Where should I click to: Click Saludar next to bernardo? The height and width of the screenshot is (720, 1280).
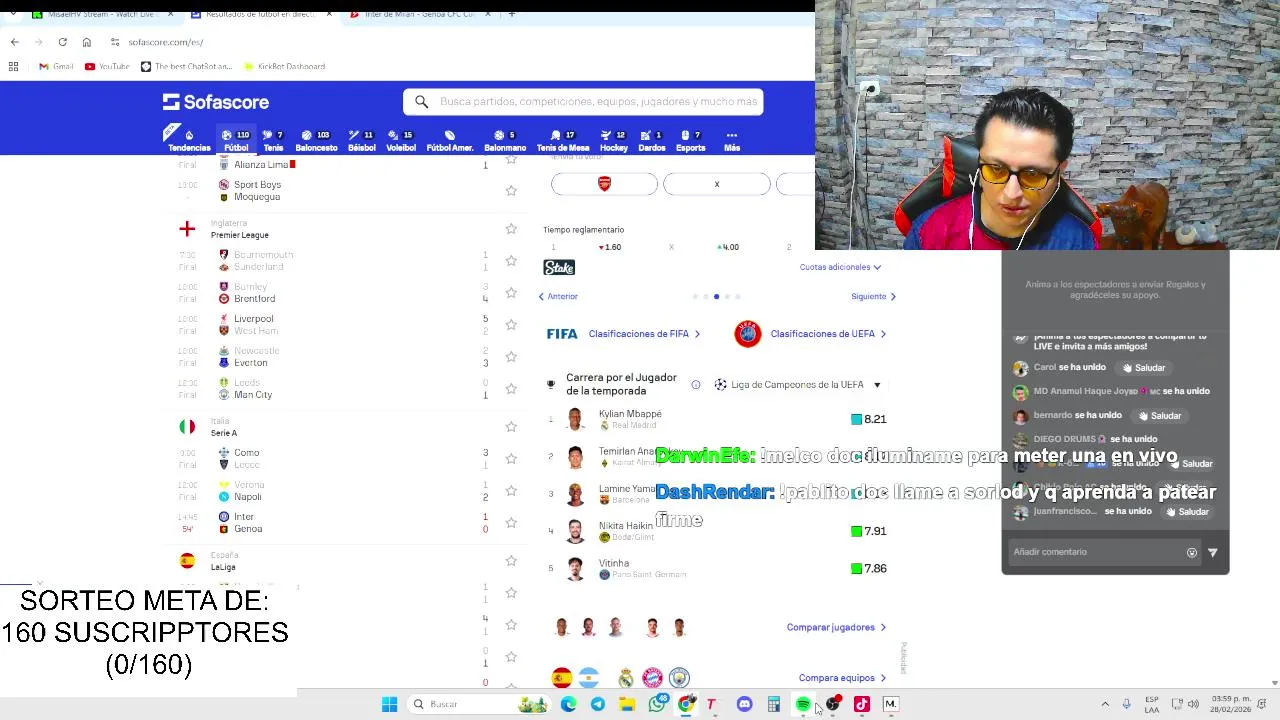coord(1159,415)
